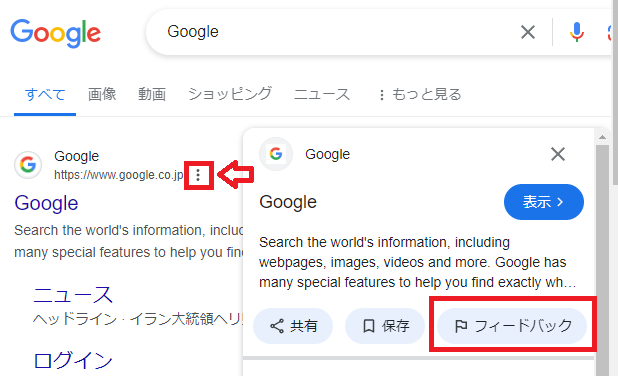Select the すべて tab
This screenshot has height=376, width=618.
45,95
